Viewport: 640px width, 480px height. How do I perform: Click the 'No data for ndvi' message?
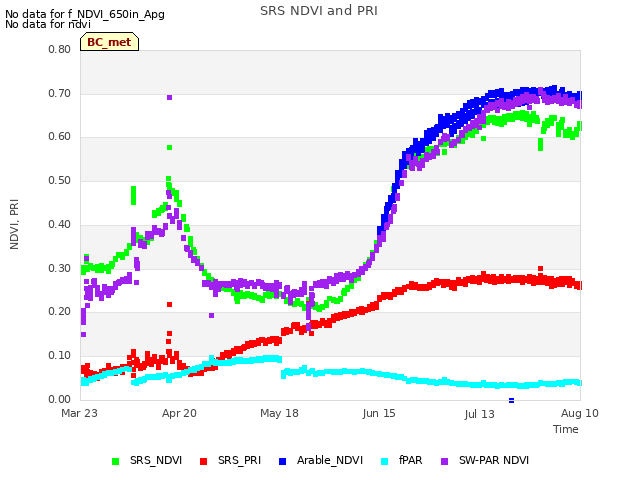point(48,24)
